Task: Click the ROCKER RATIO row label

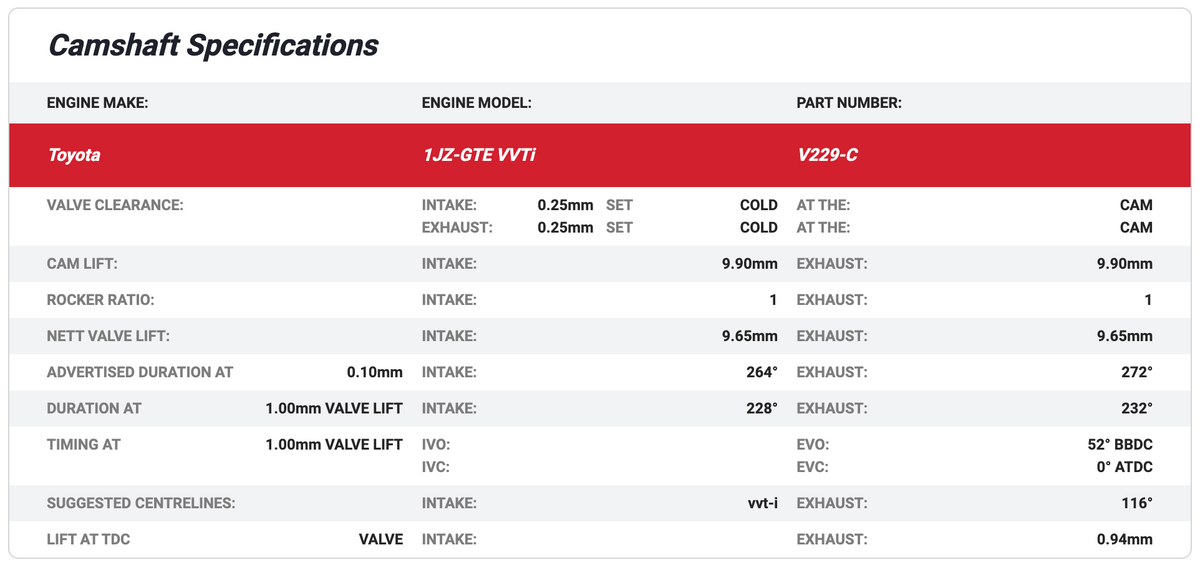Action: coord(101,300)
